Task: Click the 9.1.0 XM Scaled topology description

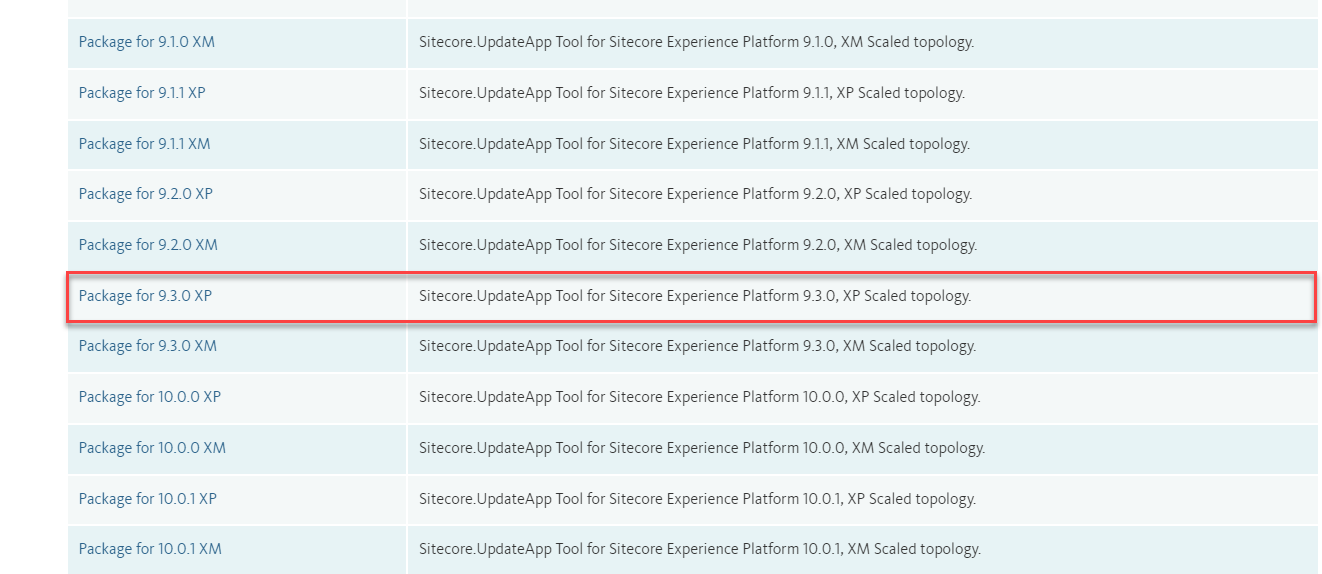Action: 696,42
